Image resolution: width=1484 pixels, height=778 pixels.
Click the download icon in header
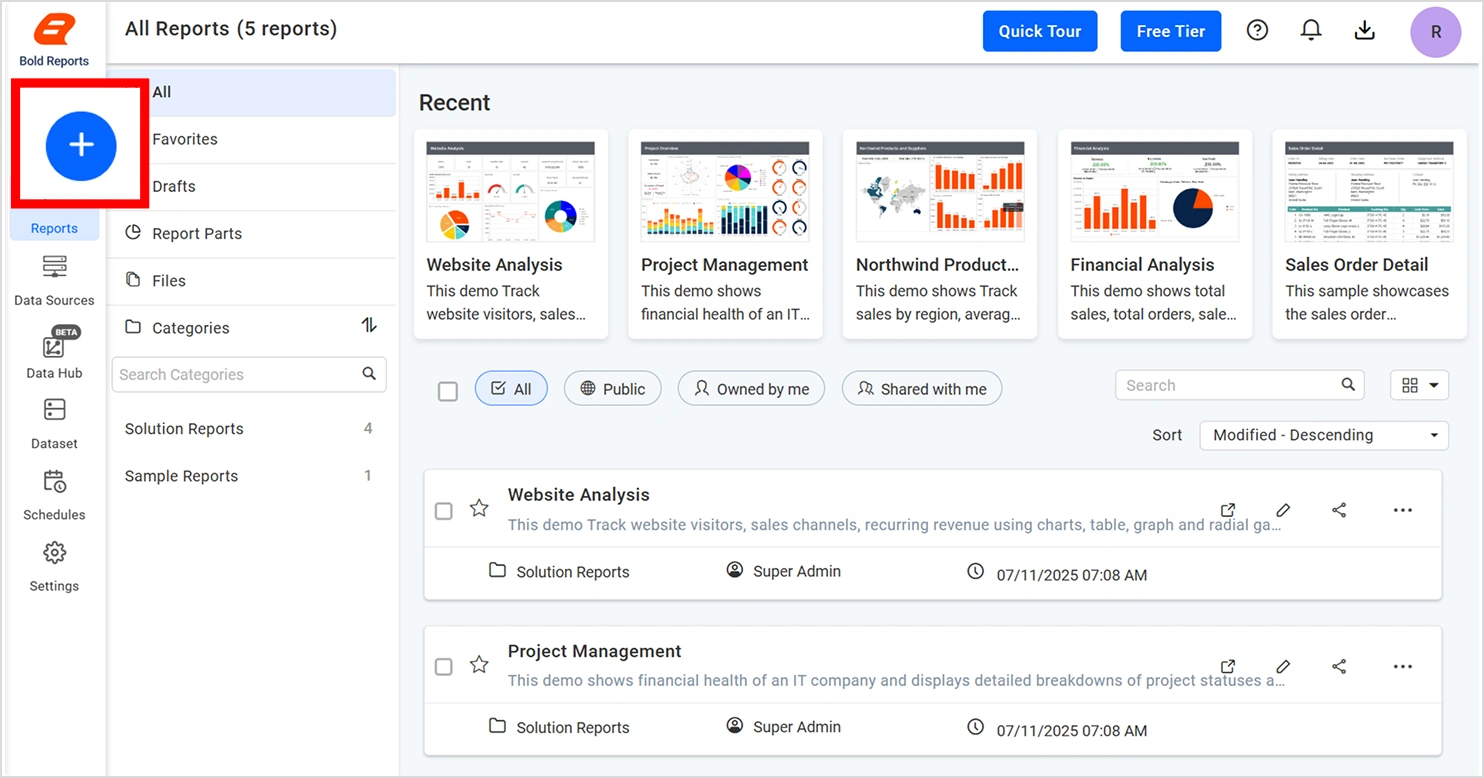[x=1364, y=31]
